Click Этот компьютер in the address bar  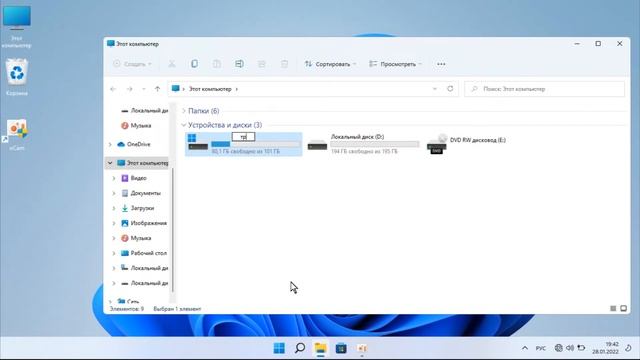click(210, 89)
